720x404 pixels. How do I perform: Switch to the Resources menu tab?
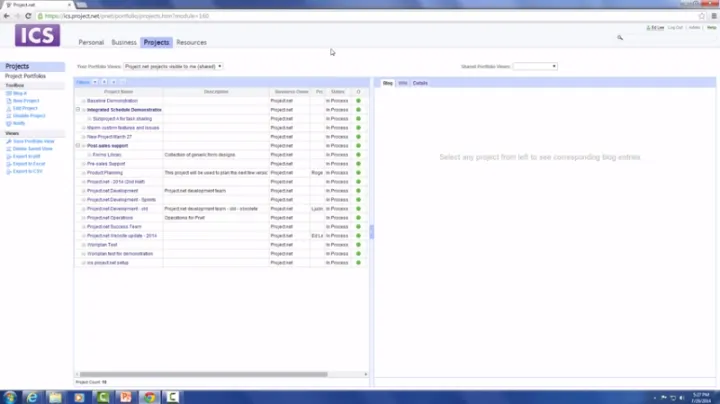191,43
